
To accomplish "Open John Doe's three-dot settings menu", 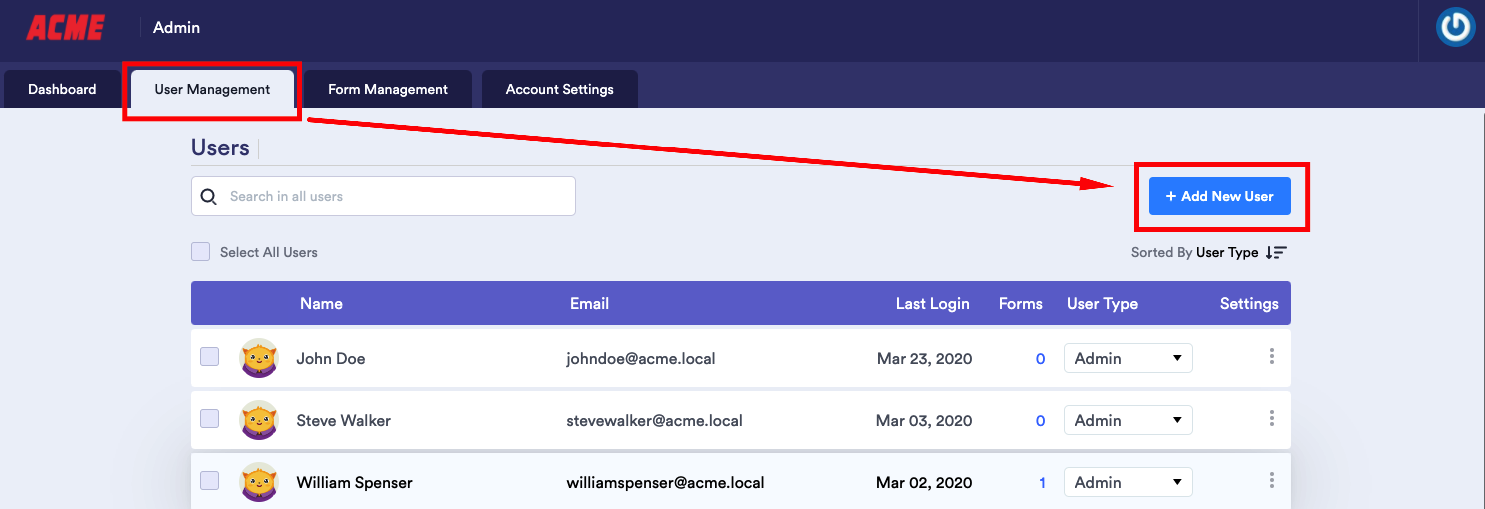I will (1271, 357).
